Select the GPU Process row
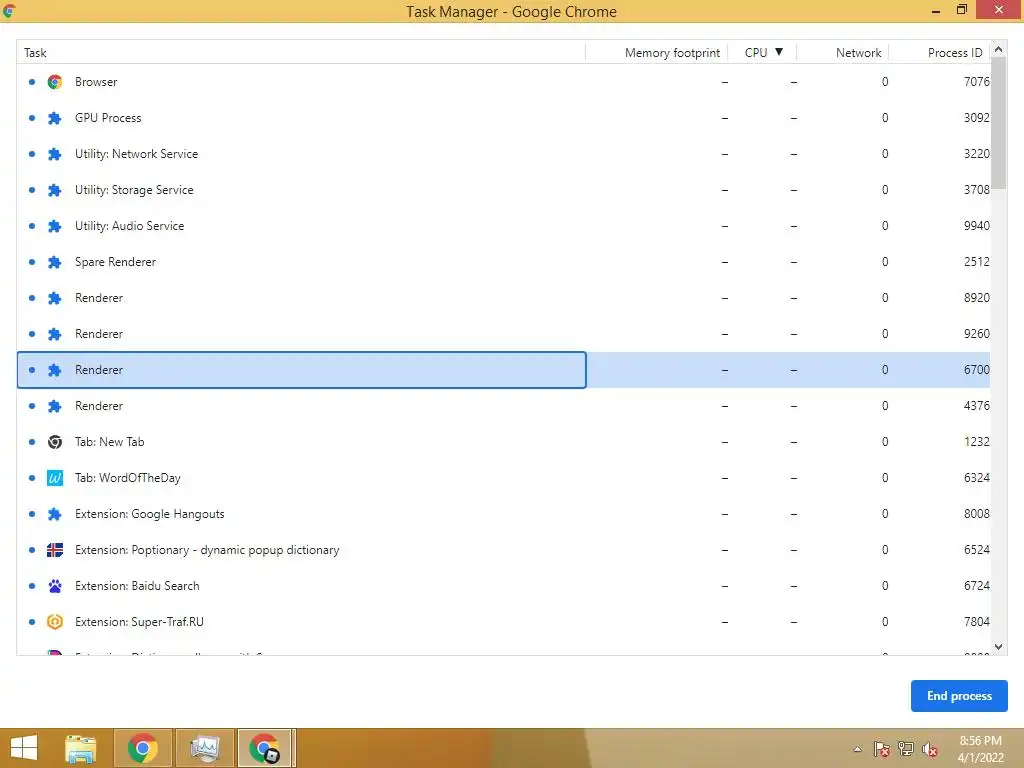 [x=504, y=118]
